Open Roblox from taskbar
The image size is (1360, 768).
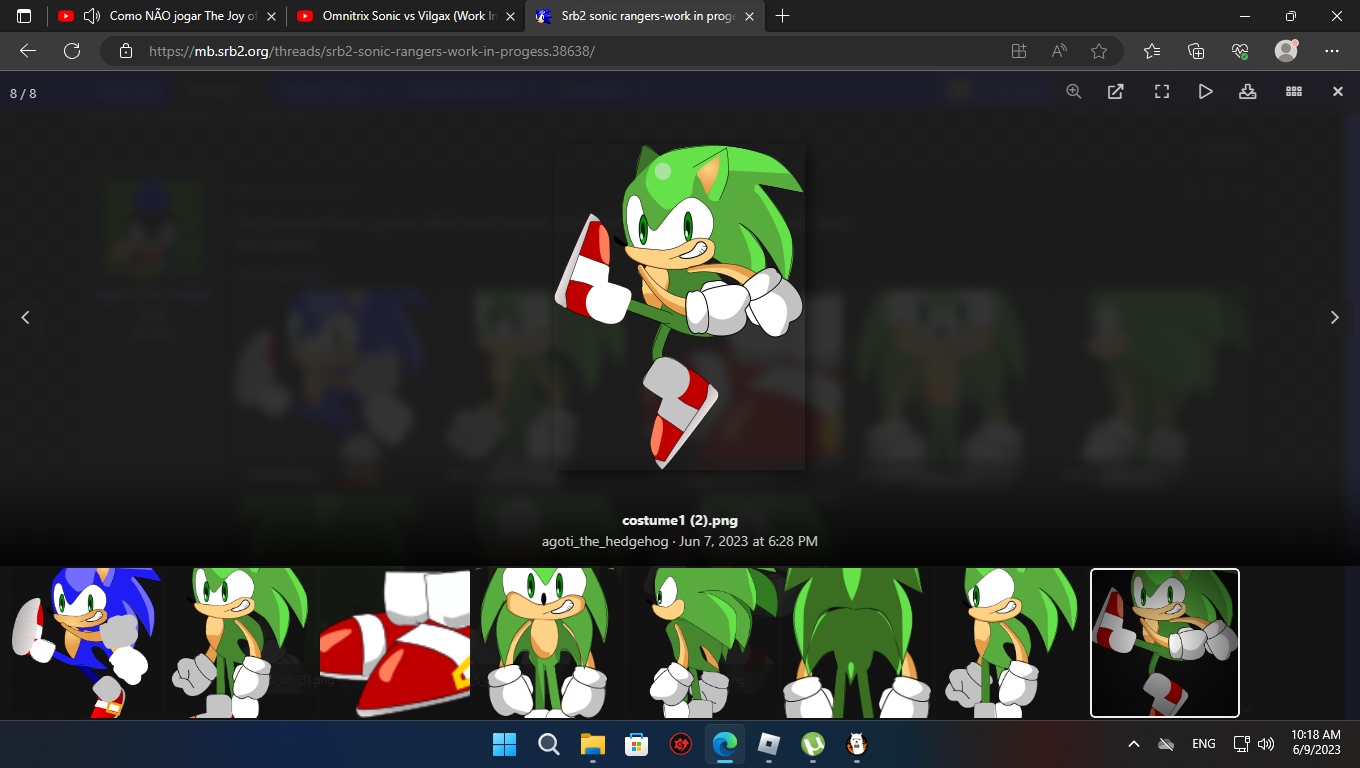click(769, 744)
